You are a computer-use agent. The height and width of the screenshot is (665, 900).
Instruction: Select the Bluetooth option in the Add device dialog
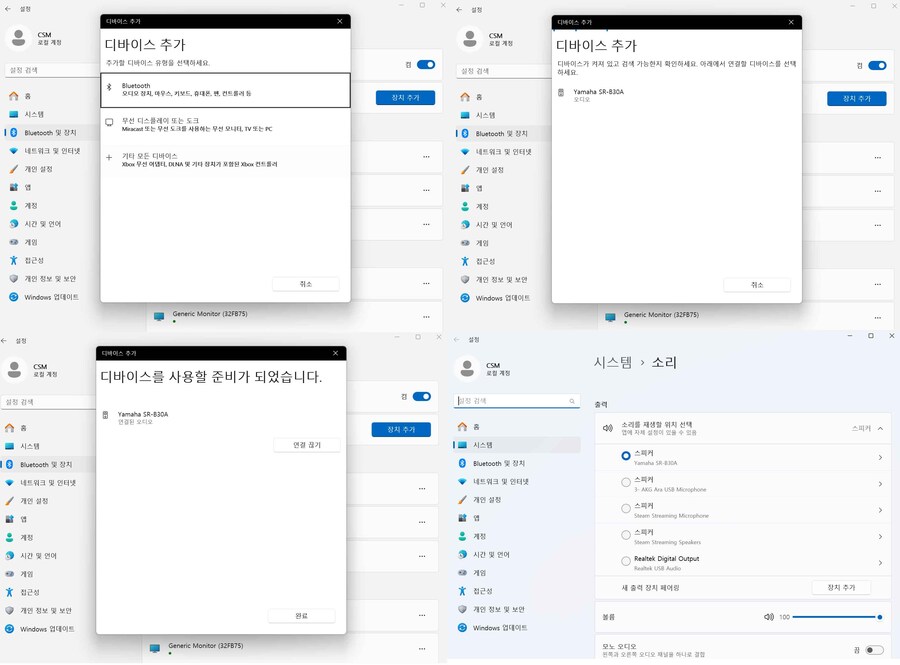(x=224, y=90)
